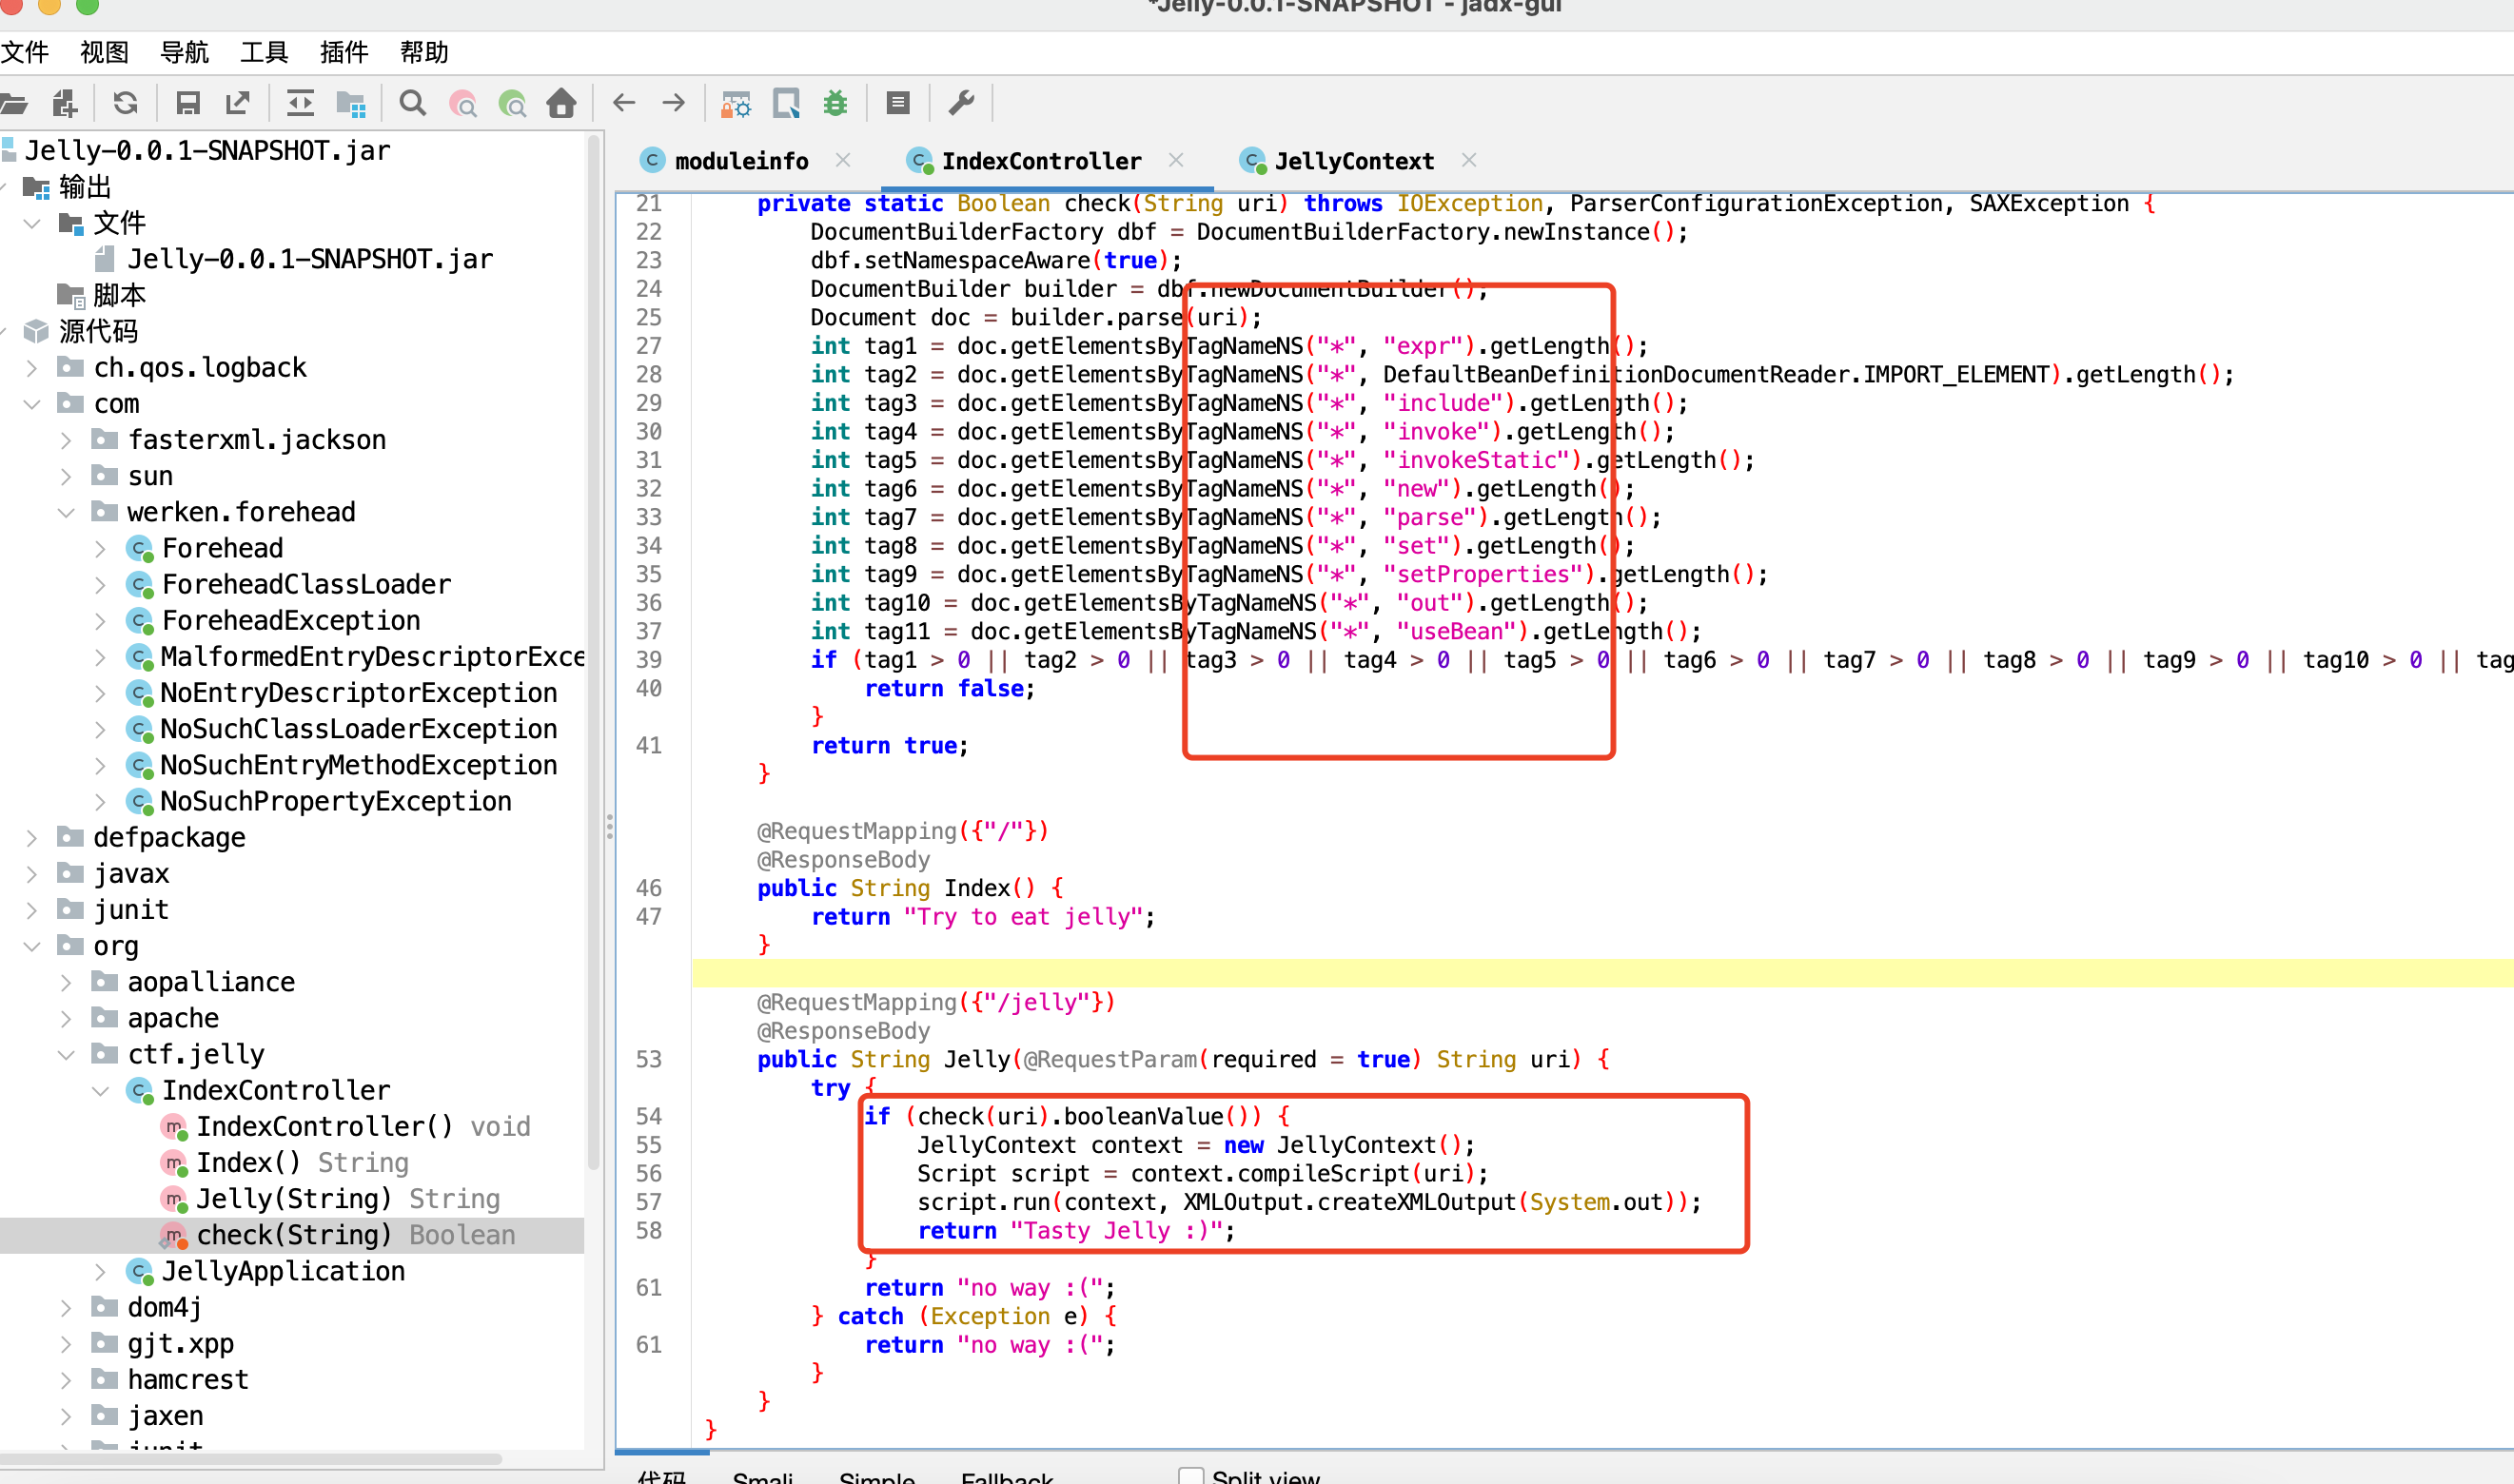Open the log viewer icon

point(898,103)
